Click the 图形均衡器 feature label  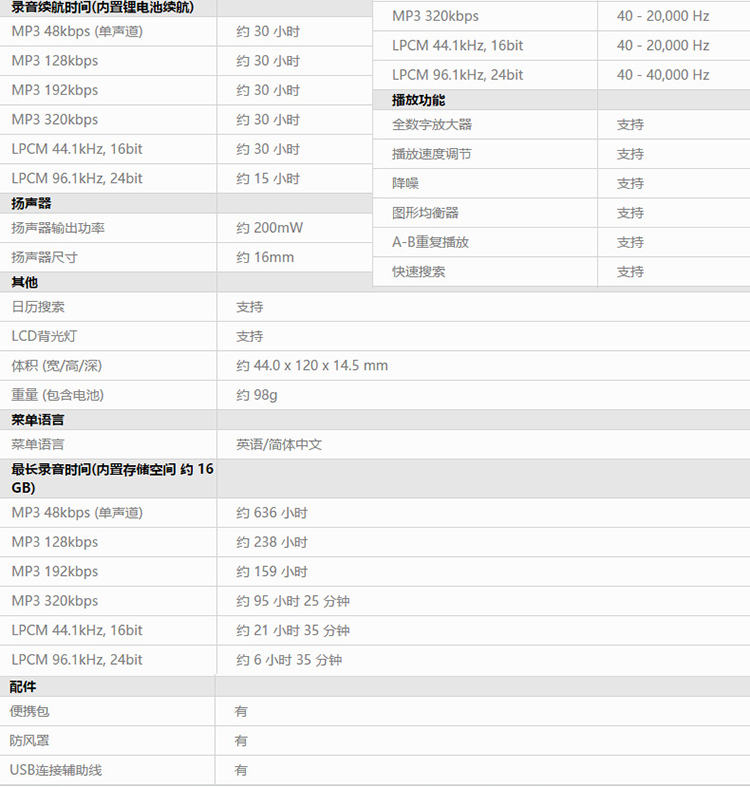(425, 213)
